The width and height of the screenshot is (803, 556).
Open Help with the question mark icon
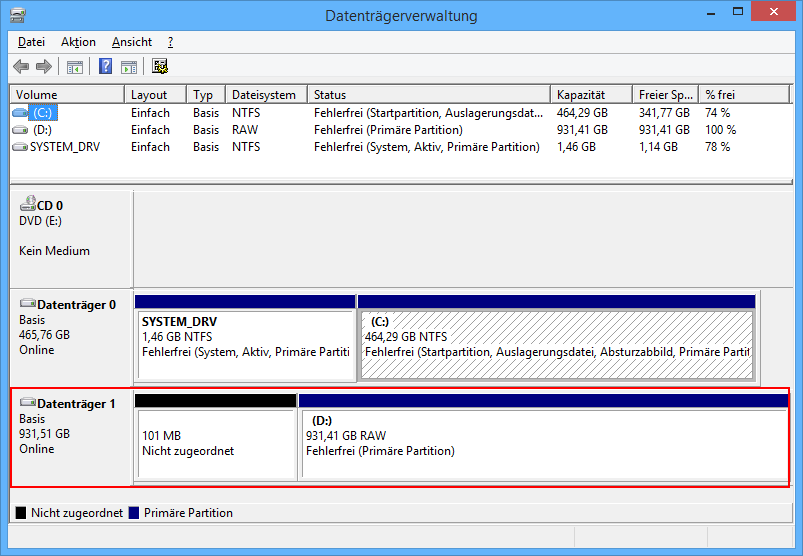(x=105, y=66)
